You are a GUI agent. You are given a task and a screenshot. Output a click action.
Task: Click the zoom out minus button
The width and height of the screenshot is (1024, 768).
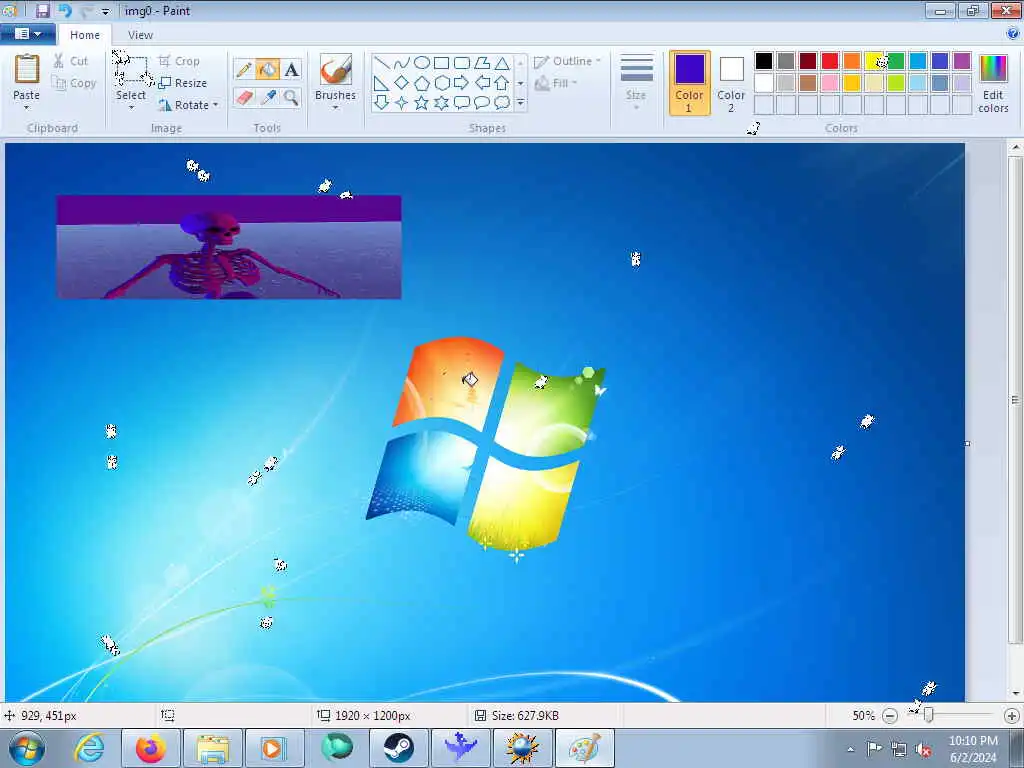click(889, 716)
